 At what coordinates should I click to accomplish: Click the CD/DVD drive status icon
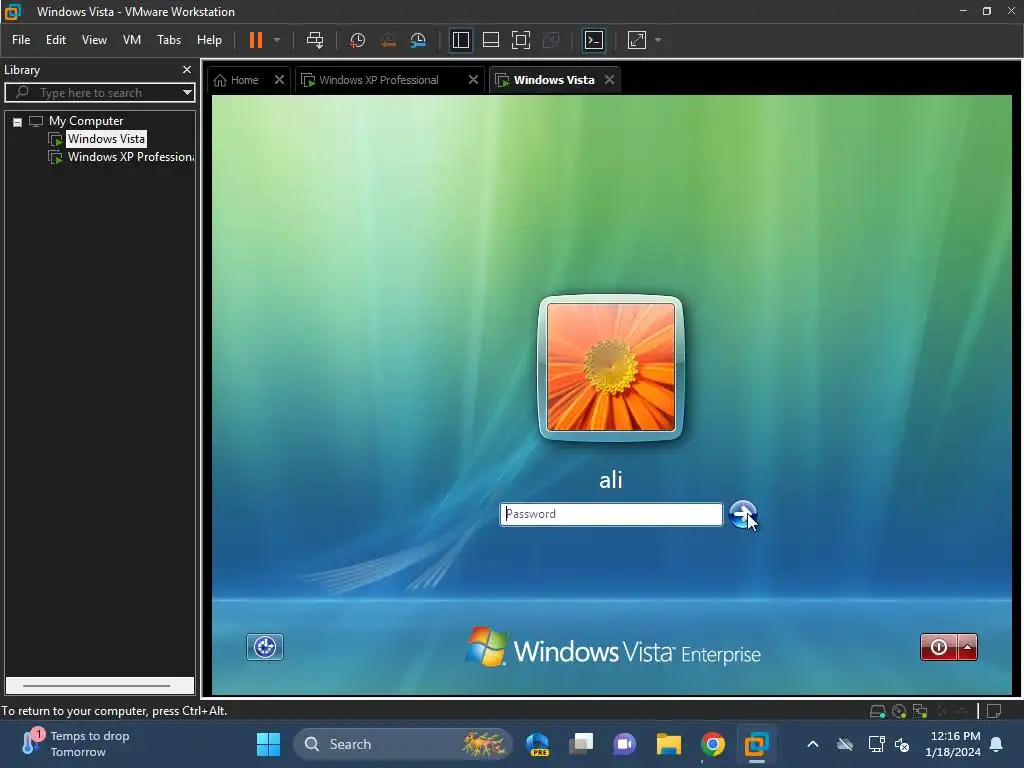pos(899,711)
